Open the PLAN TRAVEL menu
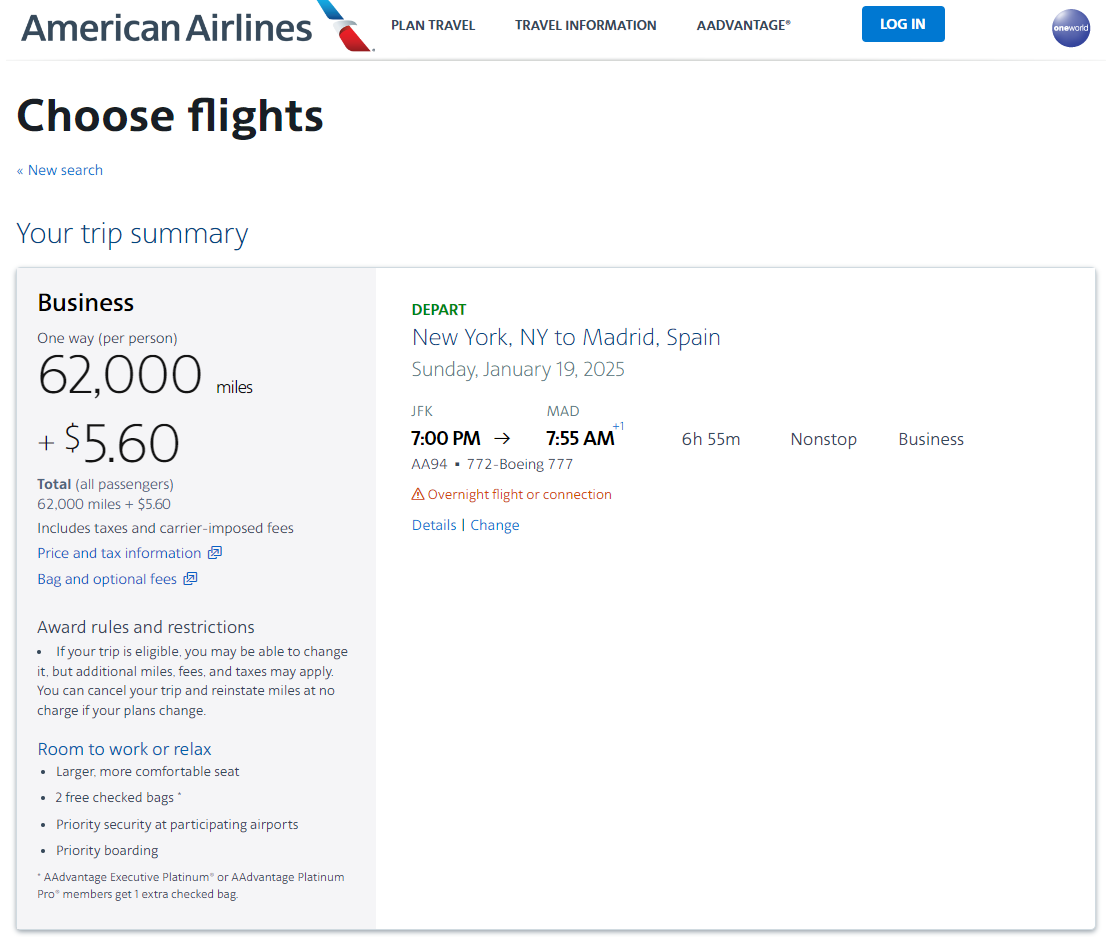 coord(433,25)
